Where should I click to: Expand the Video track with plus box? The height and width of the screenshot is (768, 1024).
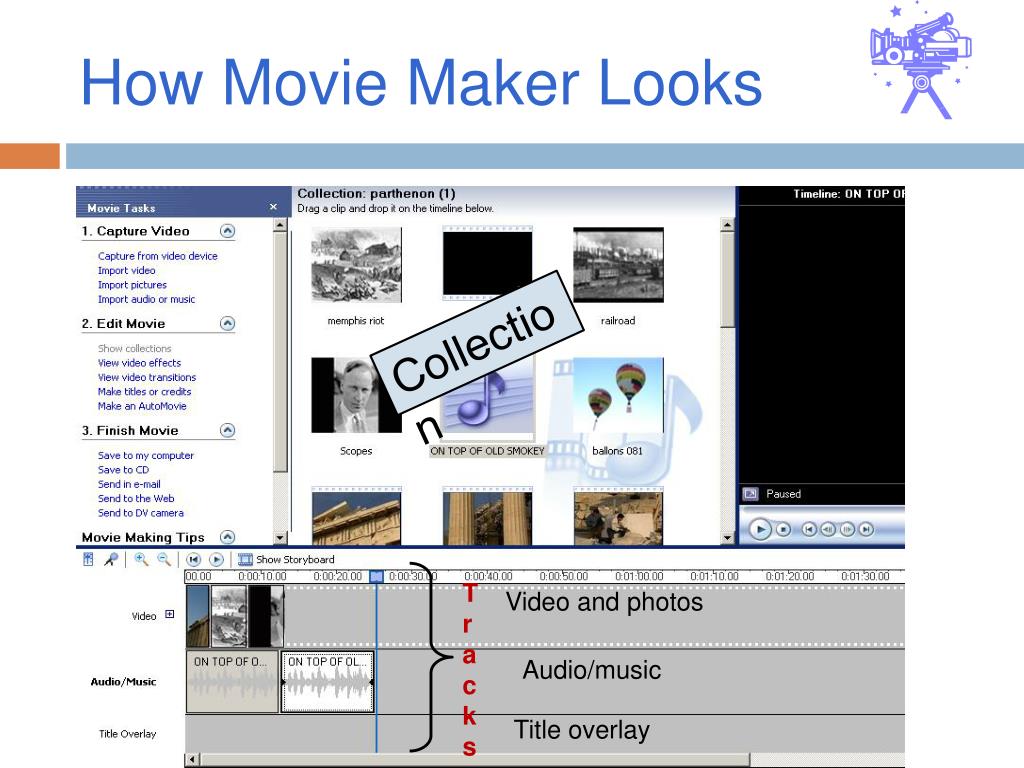point(170,614)
